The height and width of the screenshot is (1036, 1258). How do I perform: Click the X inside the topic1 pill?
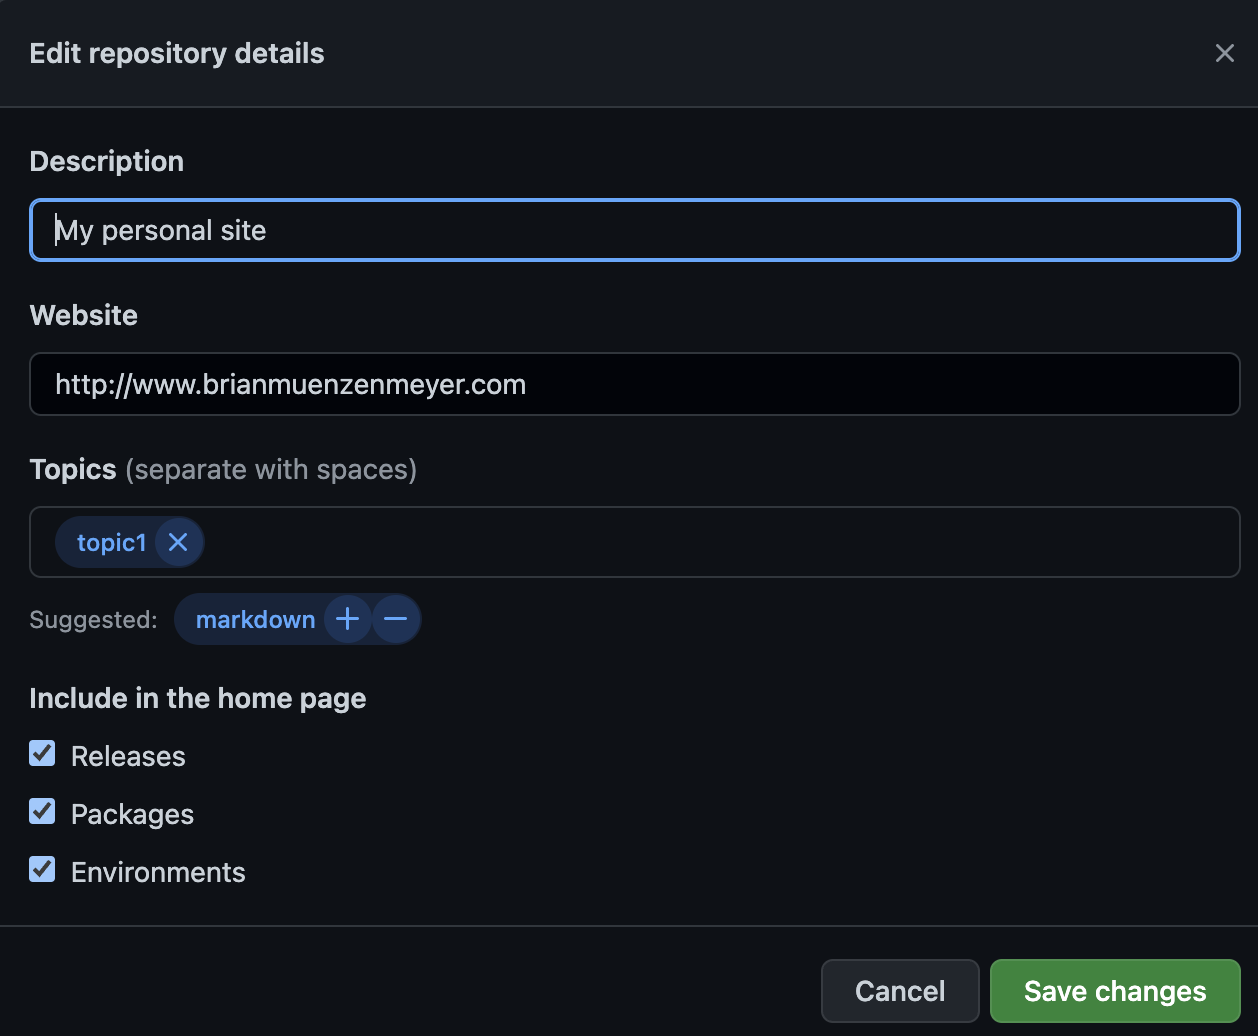(178, 542)
